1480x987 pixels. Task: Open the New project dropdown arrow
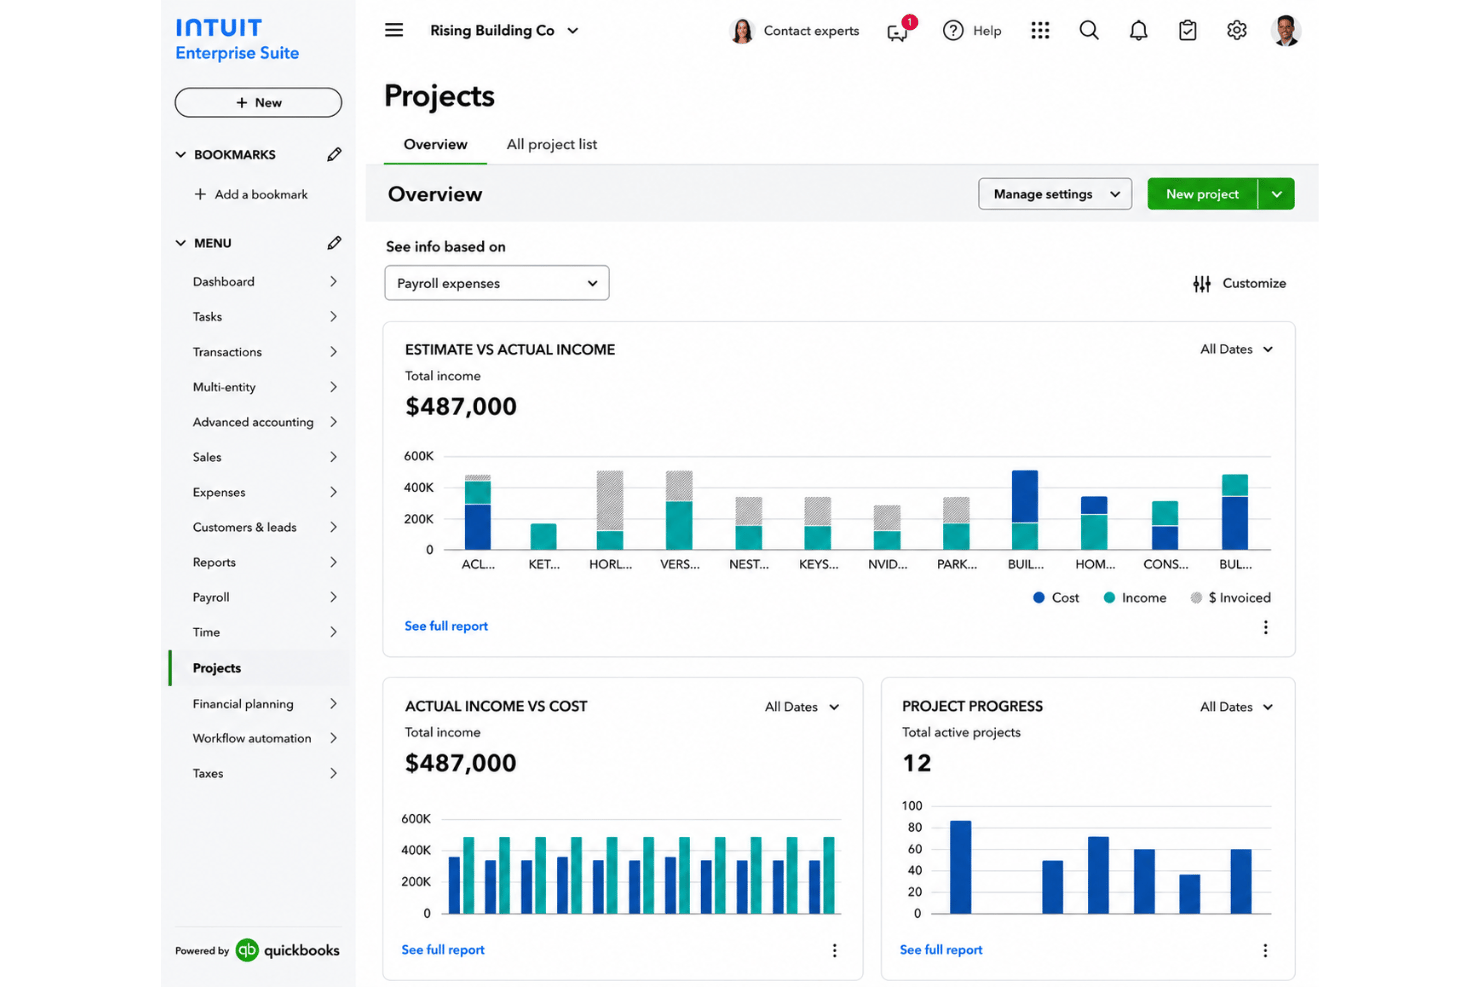pyautogui.click(x=1277, y=194)
